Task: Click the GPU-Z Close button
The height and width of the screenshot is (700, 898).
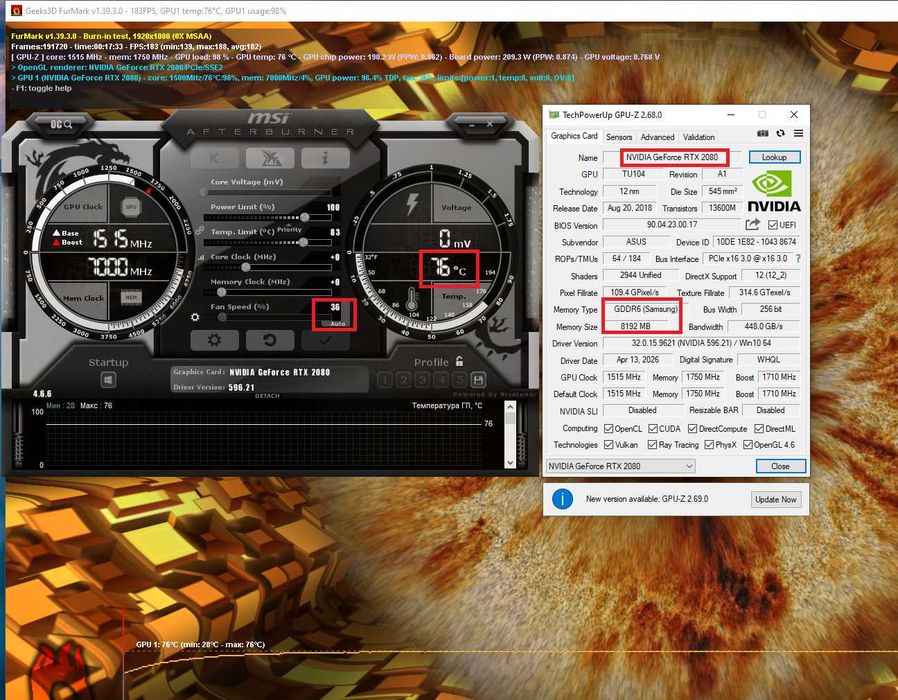Action: pos(781,466)
